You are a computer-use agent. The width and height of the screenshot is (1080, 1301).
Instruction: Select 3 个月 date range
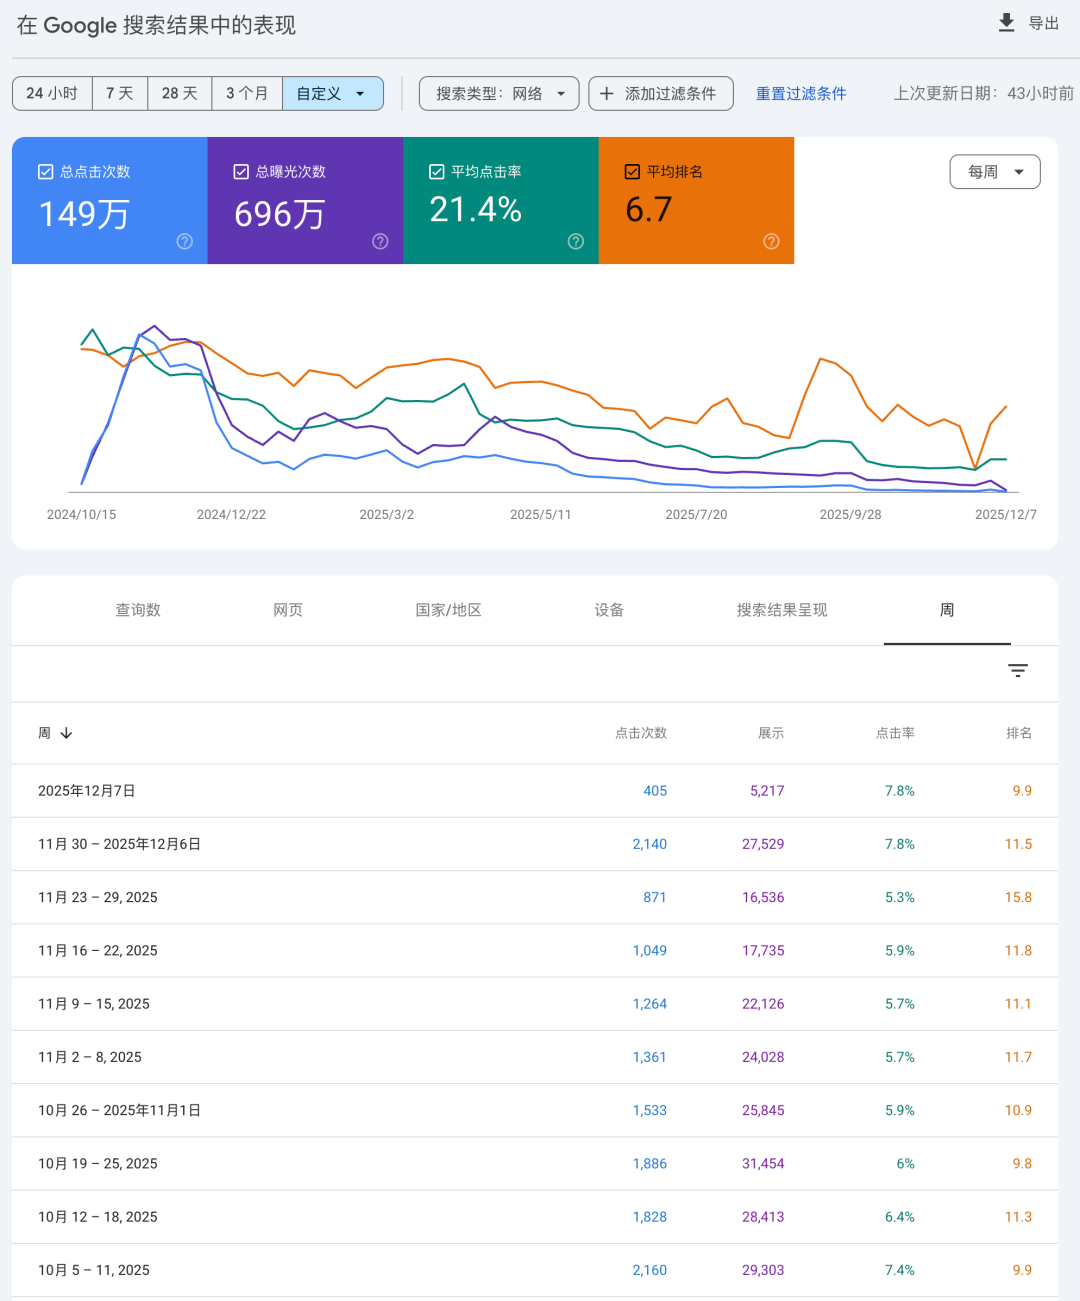click(247, 93)
